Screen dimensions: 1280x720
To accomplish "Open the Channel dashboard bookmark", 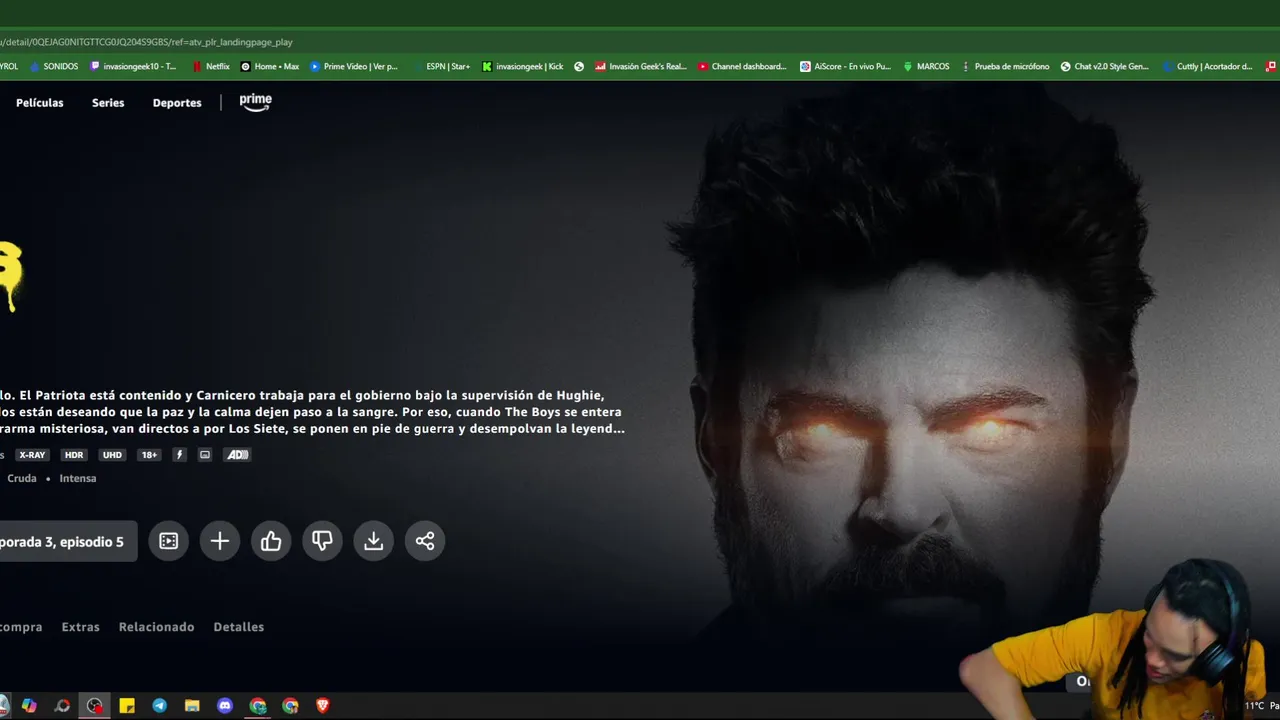I will tap(742, 67).
